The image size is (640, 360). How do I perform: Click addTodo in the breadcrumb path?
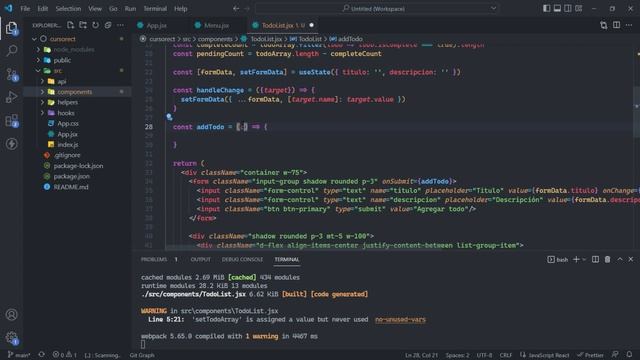[x=350, y=39]
